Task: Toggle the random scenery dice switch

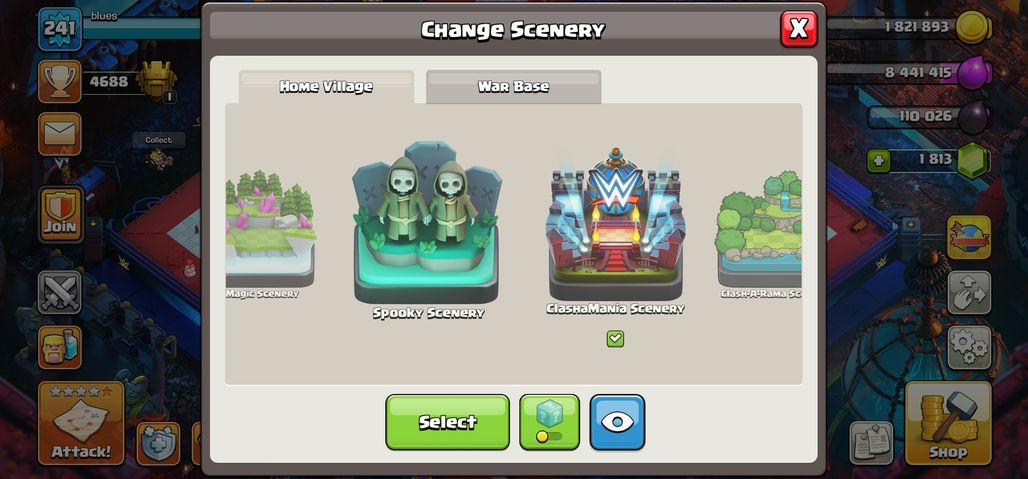Action: (x=549, y=422)
